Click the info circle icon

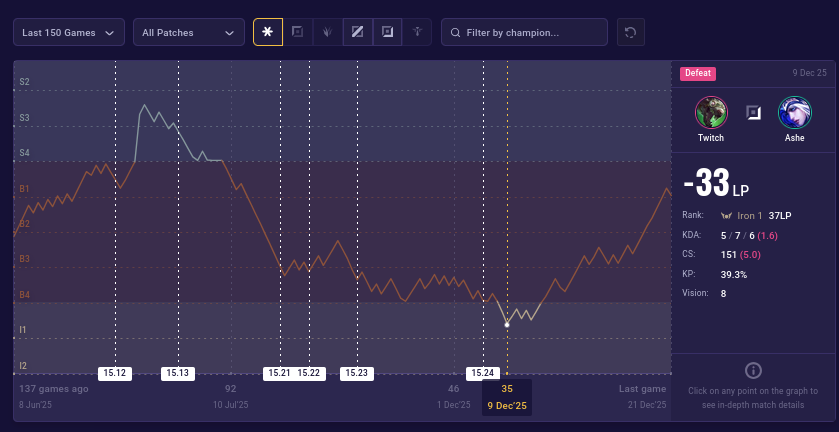pyautogui.click(x=753, y=370)
